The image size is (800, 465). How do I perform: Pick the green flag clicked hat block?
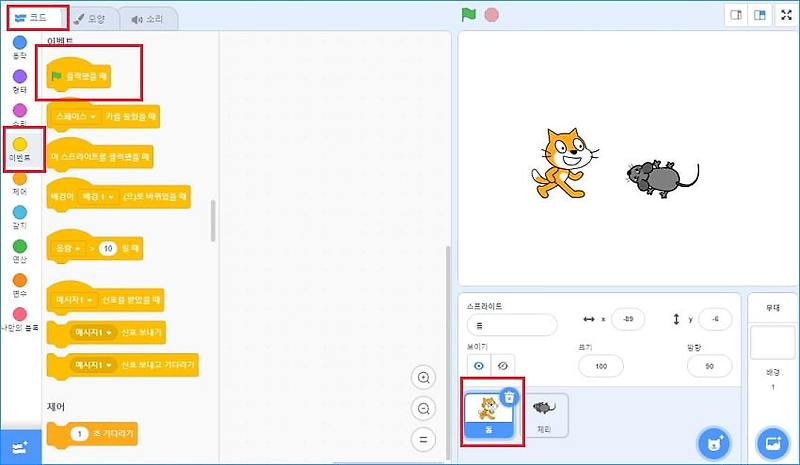[79, 76]
